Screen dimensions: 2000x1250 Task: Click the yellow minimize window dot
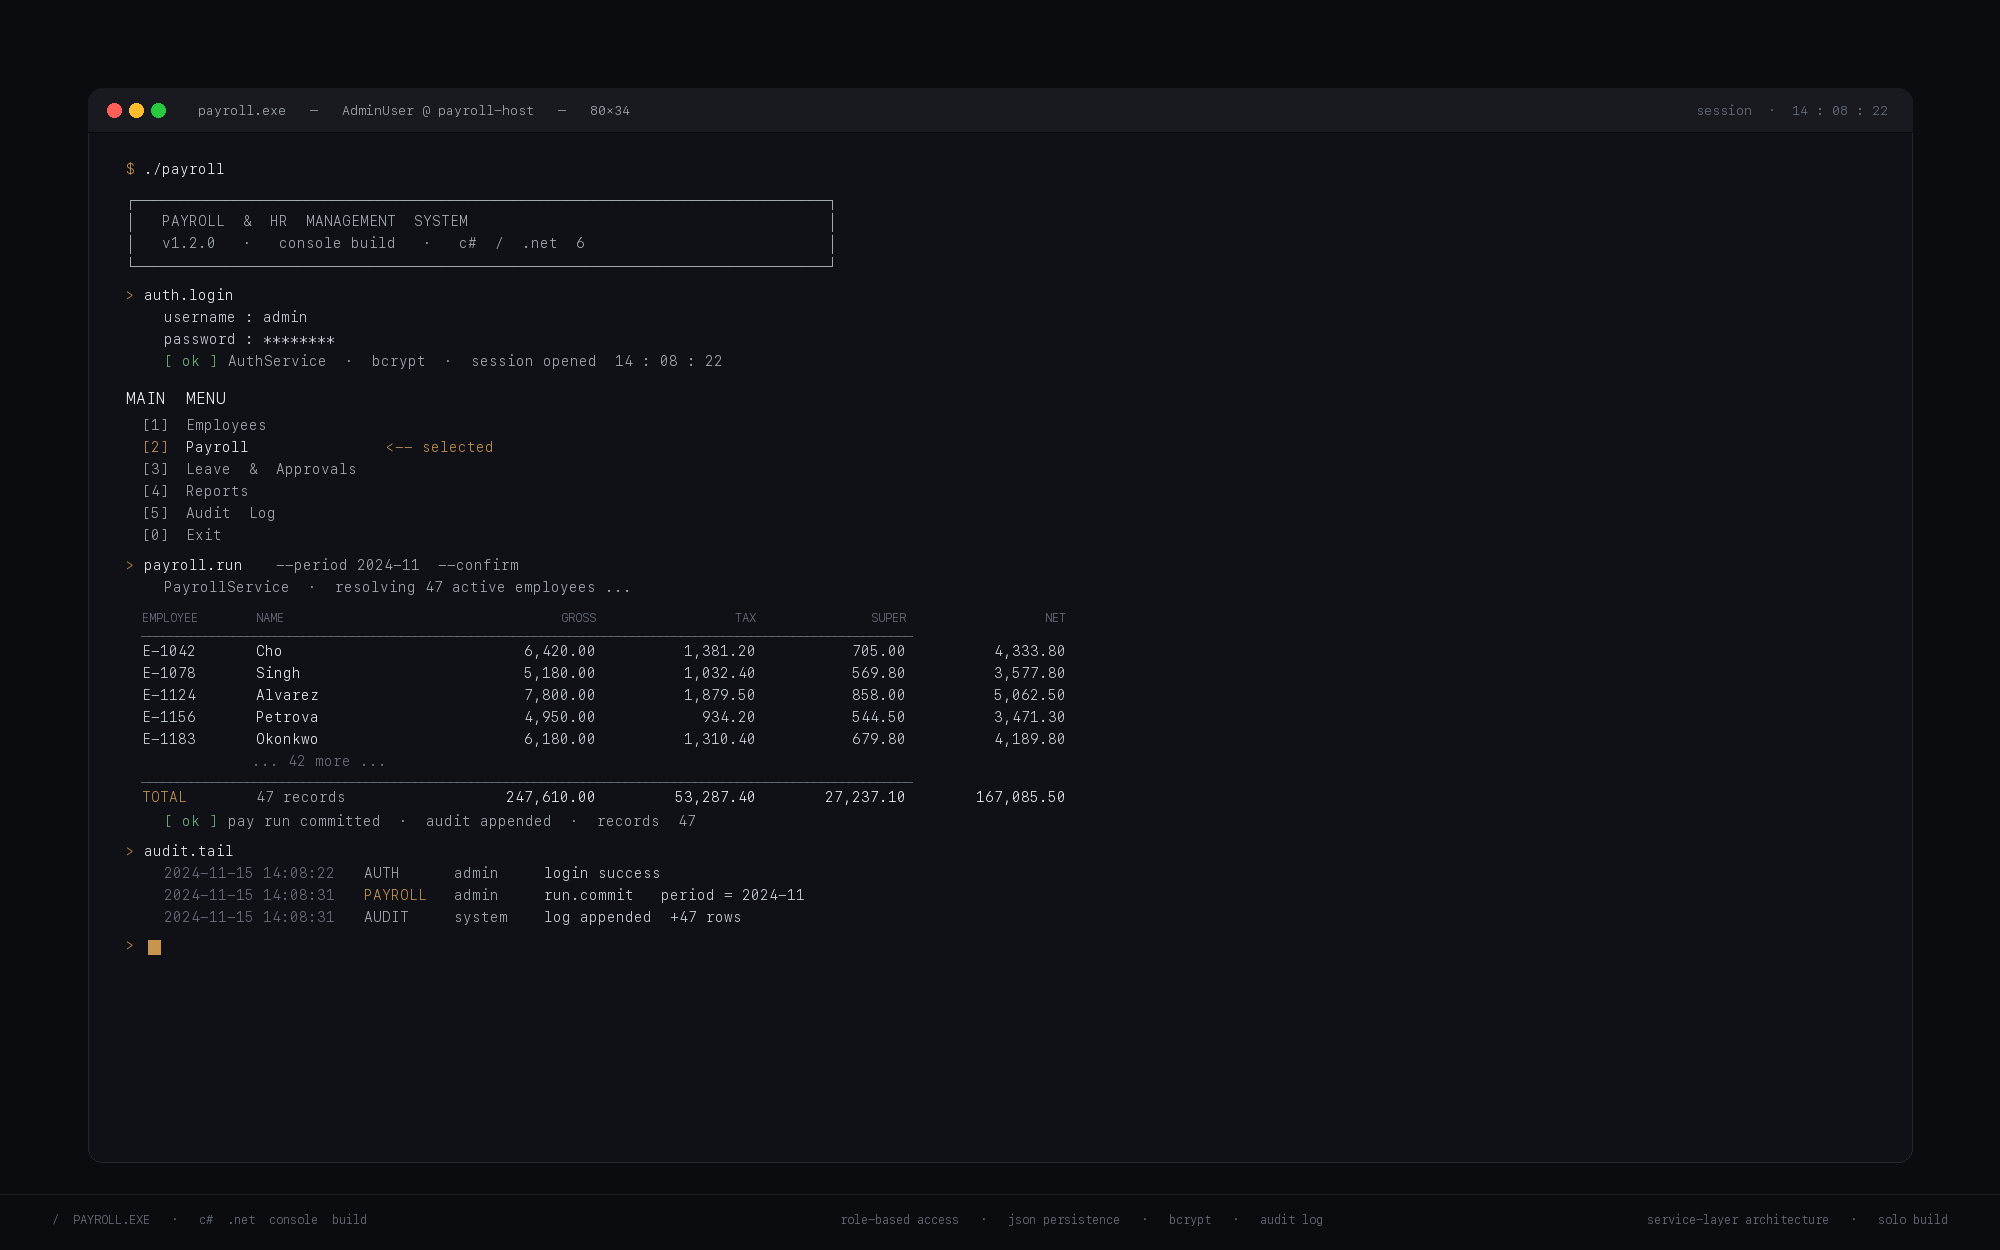pos(136,111)
